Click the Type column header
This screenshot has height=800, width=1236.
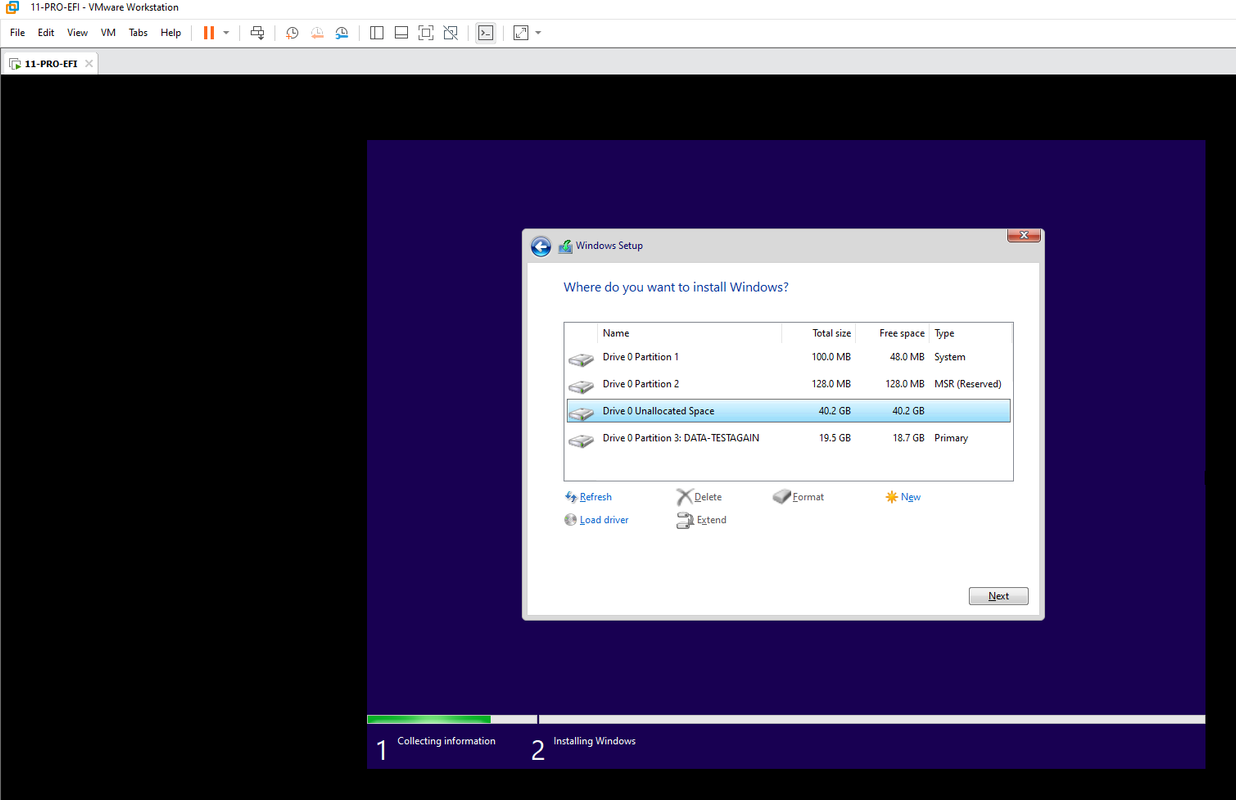pyautogui.click(x=970, y=333)
